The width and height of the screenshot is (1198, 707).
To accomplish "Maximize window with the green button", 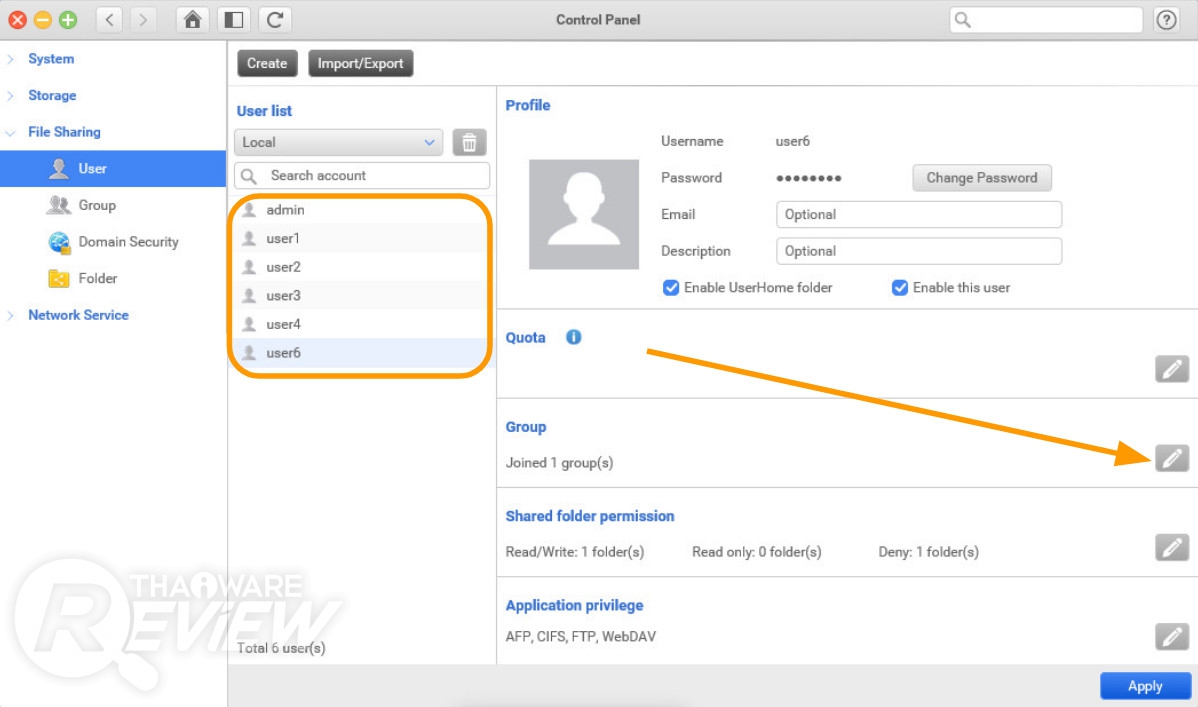I will tap(68, 20).
